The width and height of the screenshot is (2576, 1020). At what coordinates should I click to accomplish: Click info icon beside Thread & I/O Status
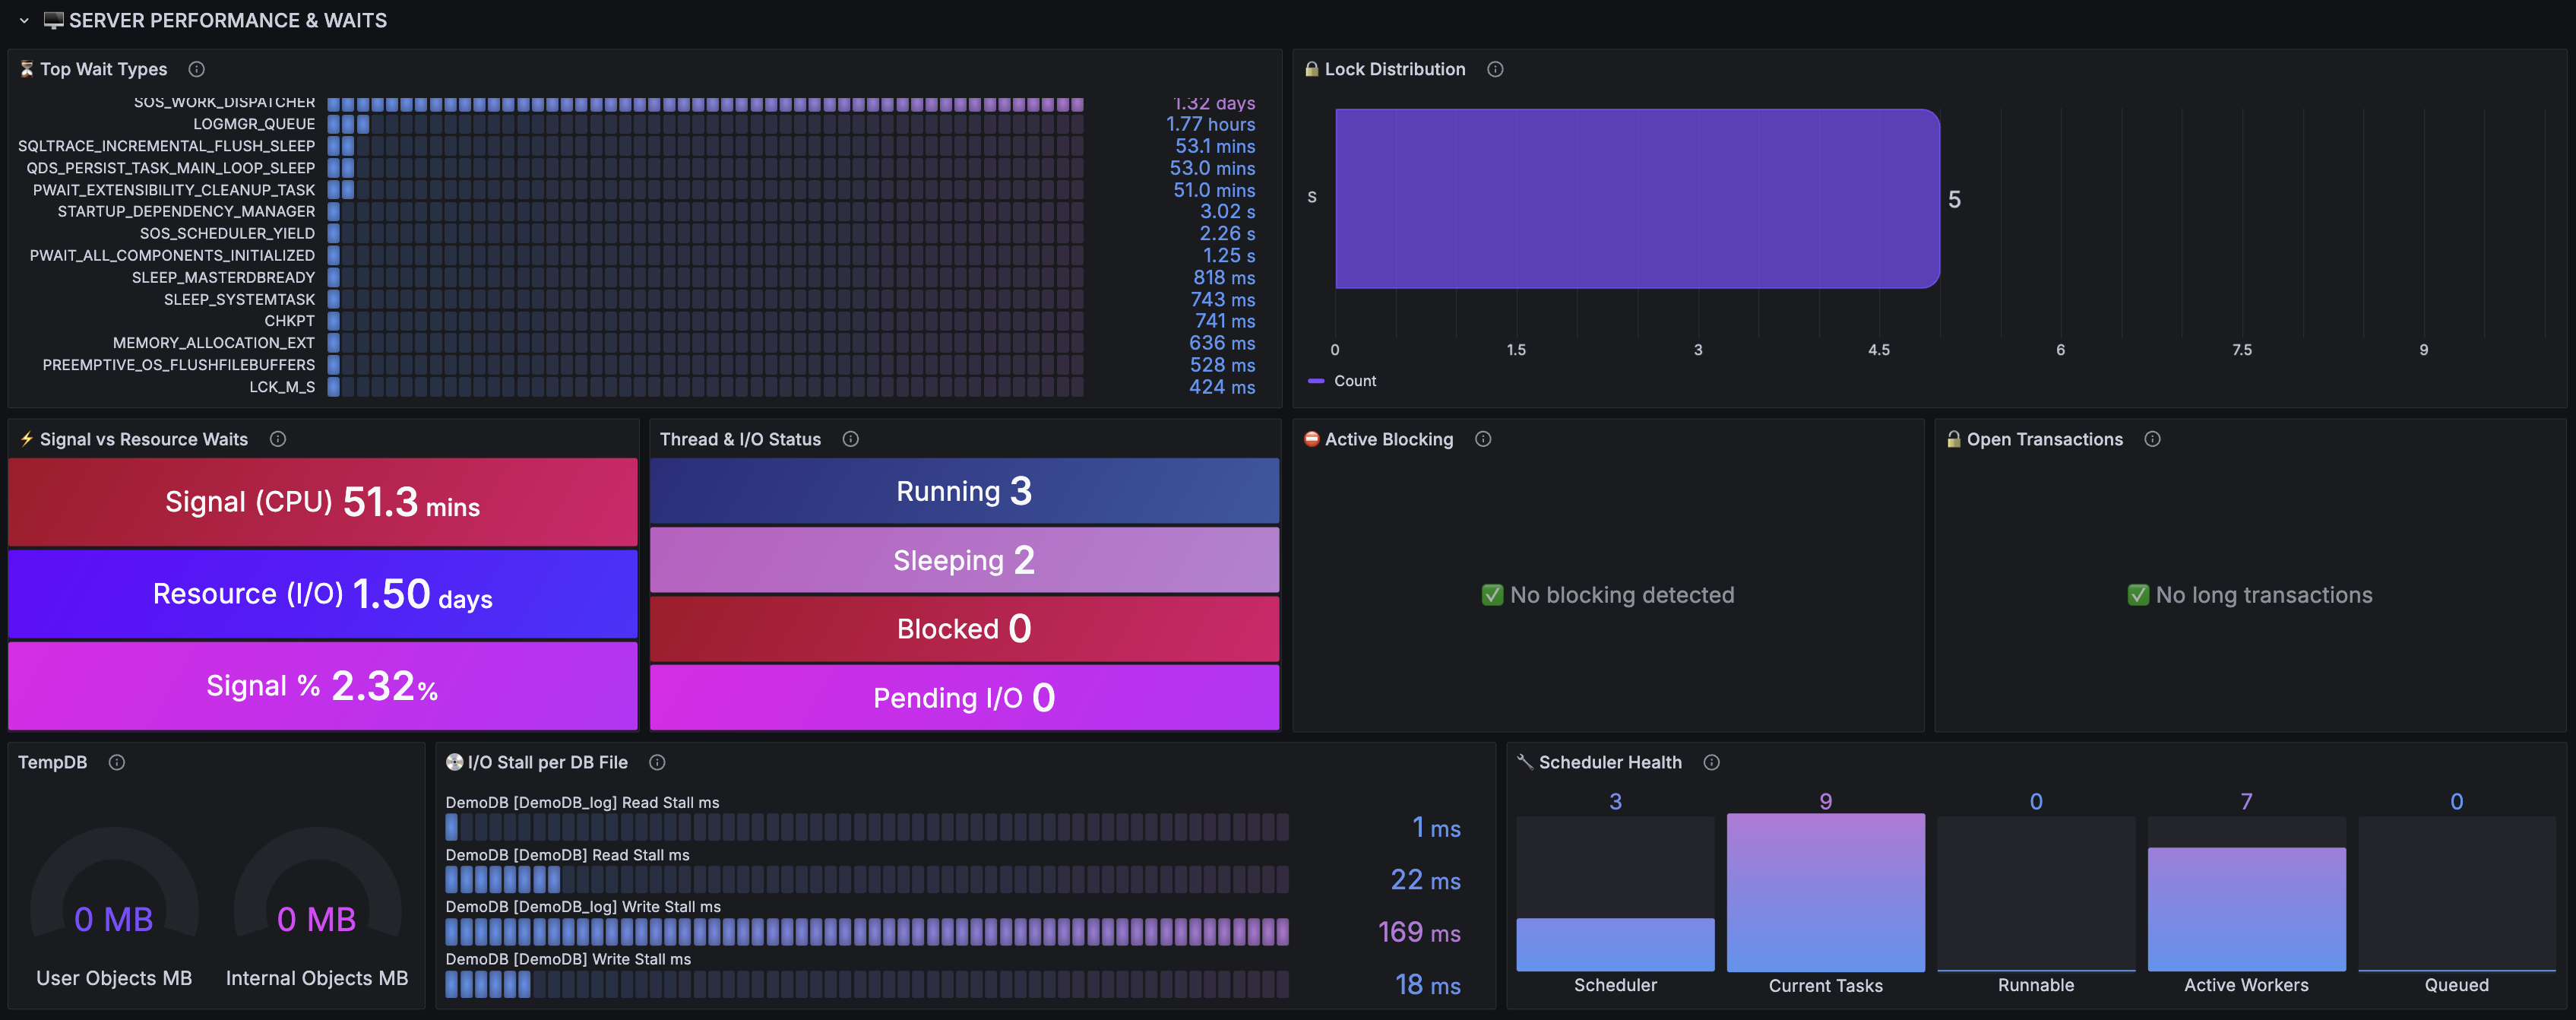[x=851, y=439]
